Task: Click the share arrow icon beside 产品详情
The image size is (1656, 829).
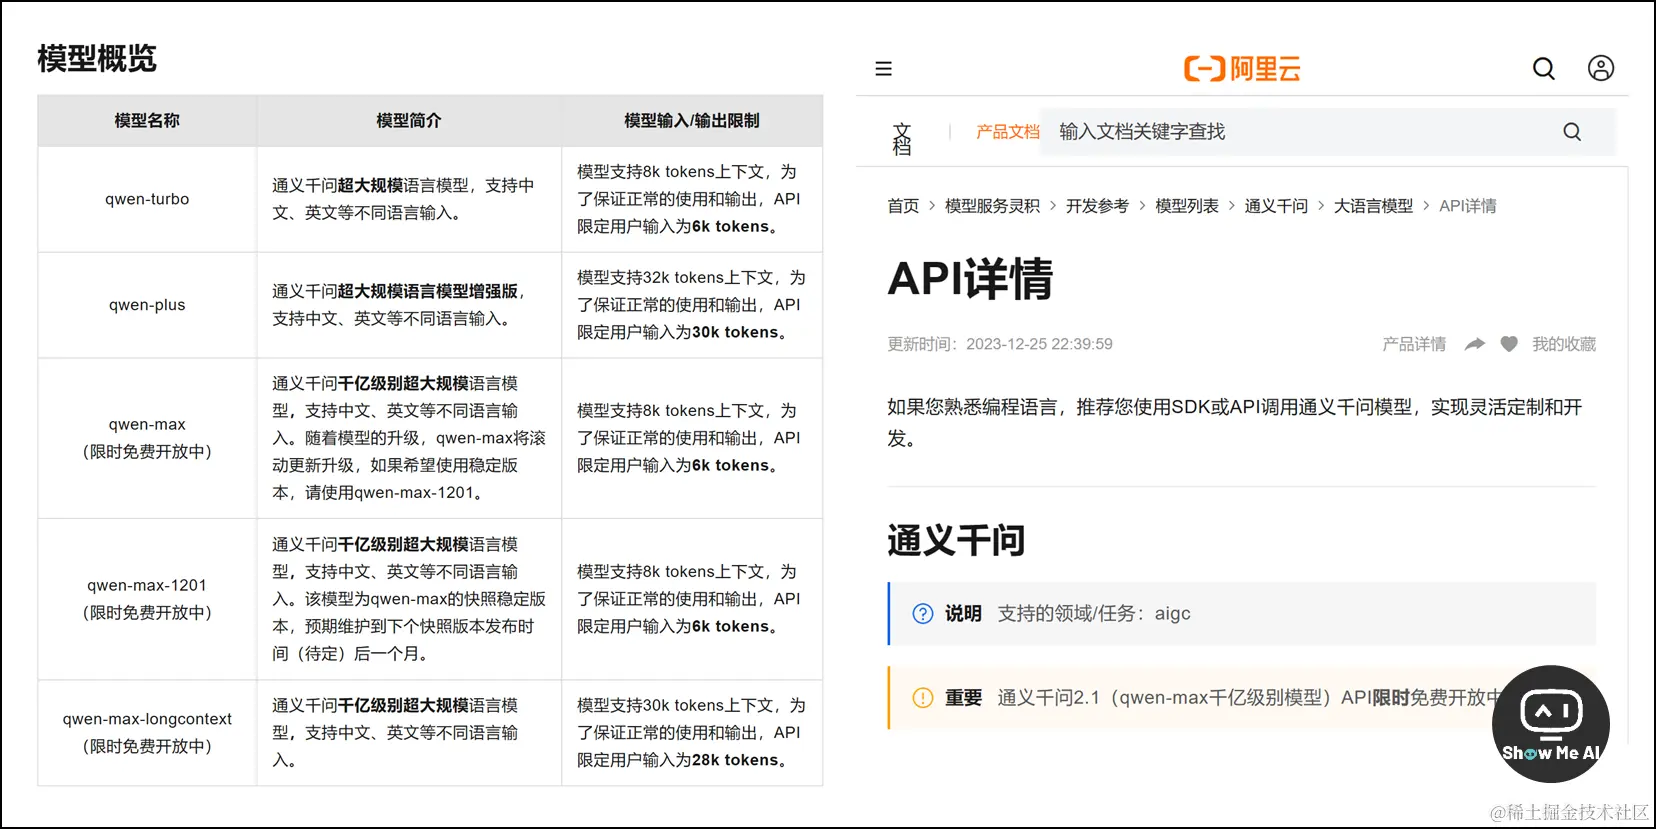Action: [x=1475, y=344]
